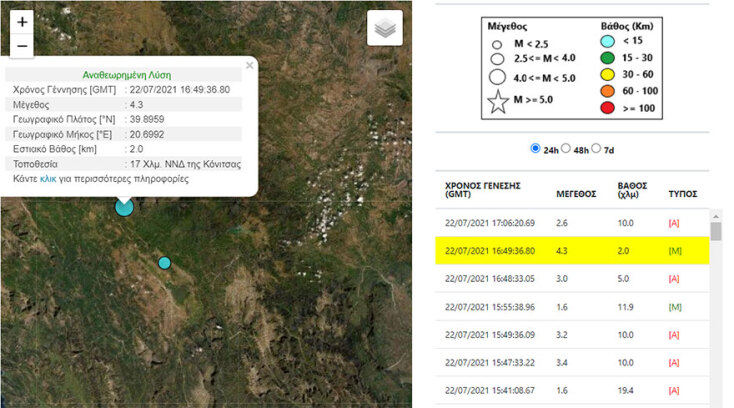Open the map layers switcher

coord(385,29)
